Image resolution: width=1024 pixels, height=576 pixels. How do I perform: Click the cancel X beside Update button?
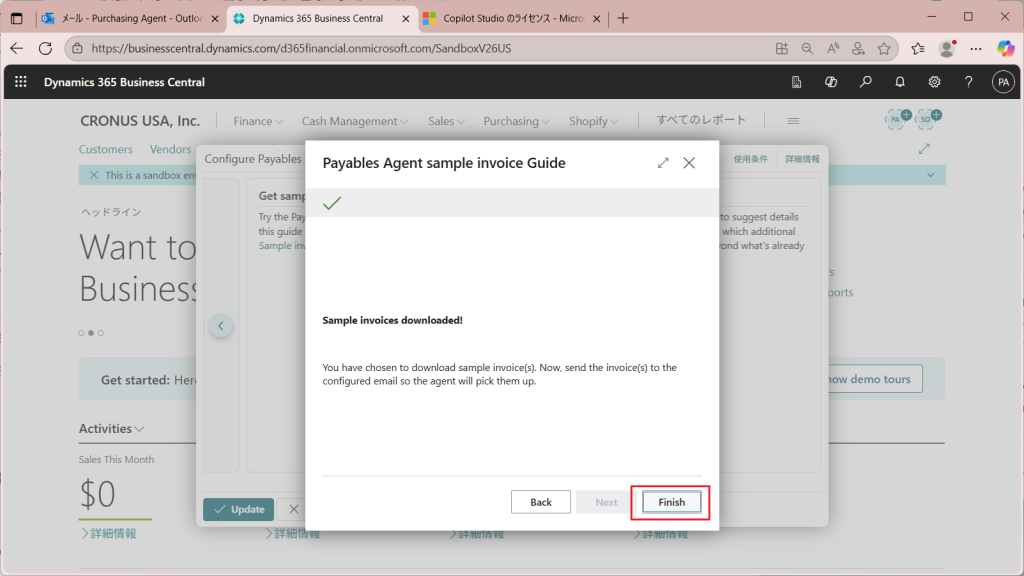point(293,509)
